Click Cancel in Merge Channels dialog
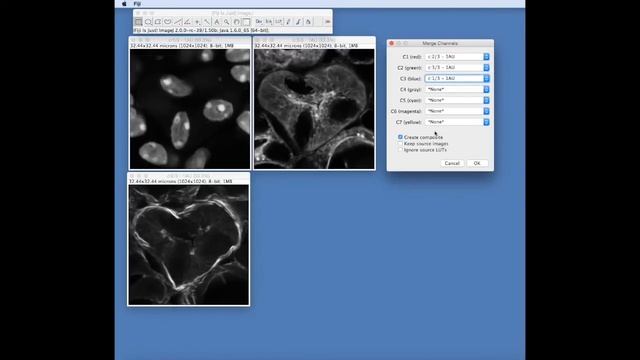 pyautogui.click(x=452, y=163)
